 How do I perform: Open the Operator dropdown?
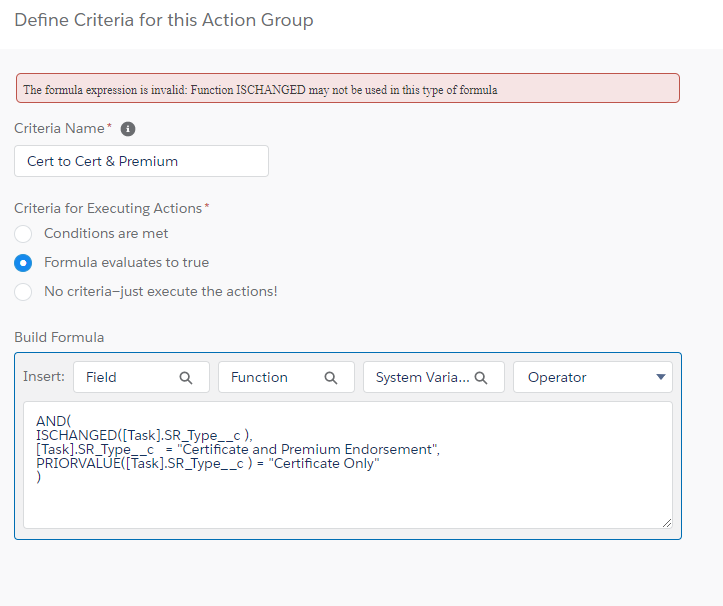click(x=592, y=378)
